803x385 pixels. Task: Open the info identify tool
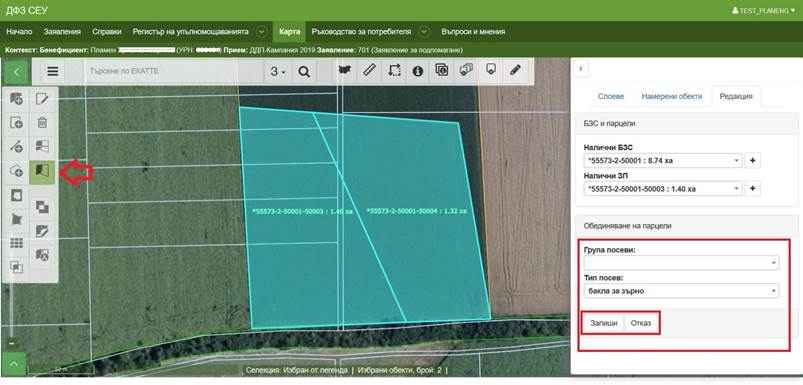[x=418, y=71]
